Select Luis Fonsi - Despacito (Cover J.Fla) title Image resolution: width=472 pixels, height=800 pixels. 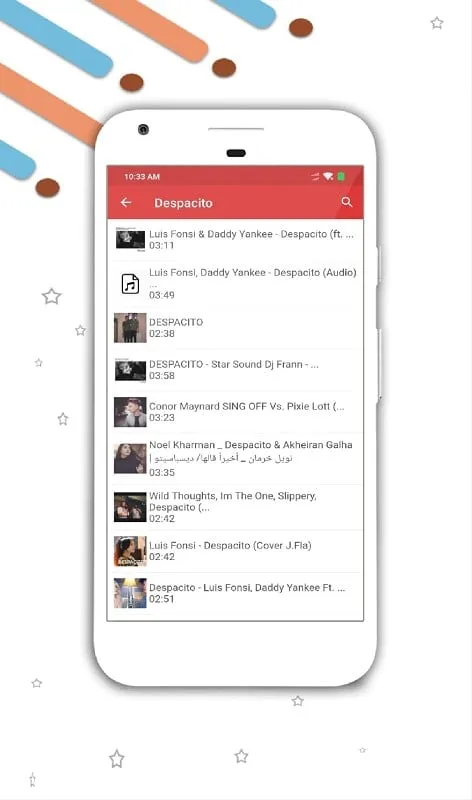230,545
